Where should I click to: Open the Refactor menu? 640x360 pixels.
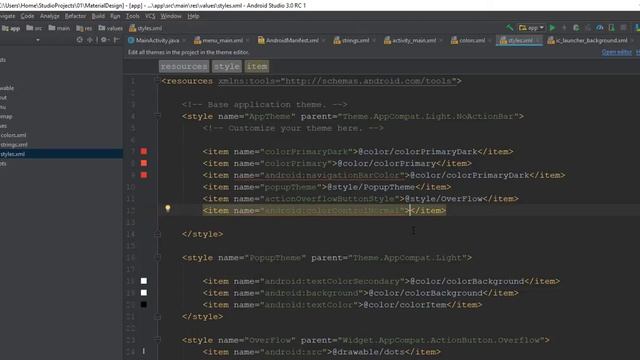(x=76, y=16)
